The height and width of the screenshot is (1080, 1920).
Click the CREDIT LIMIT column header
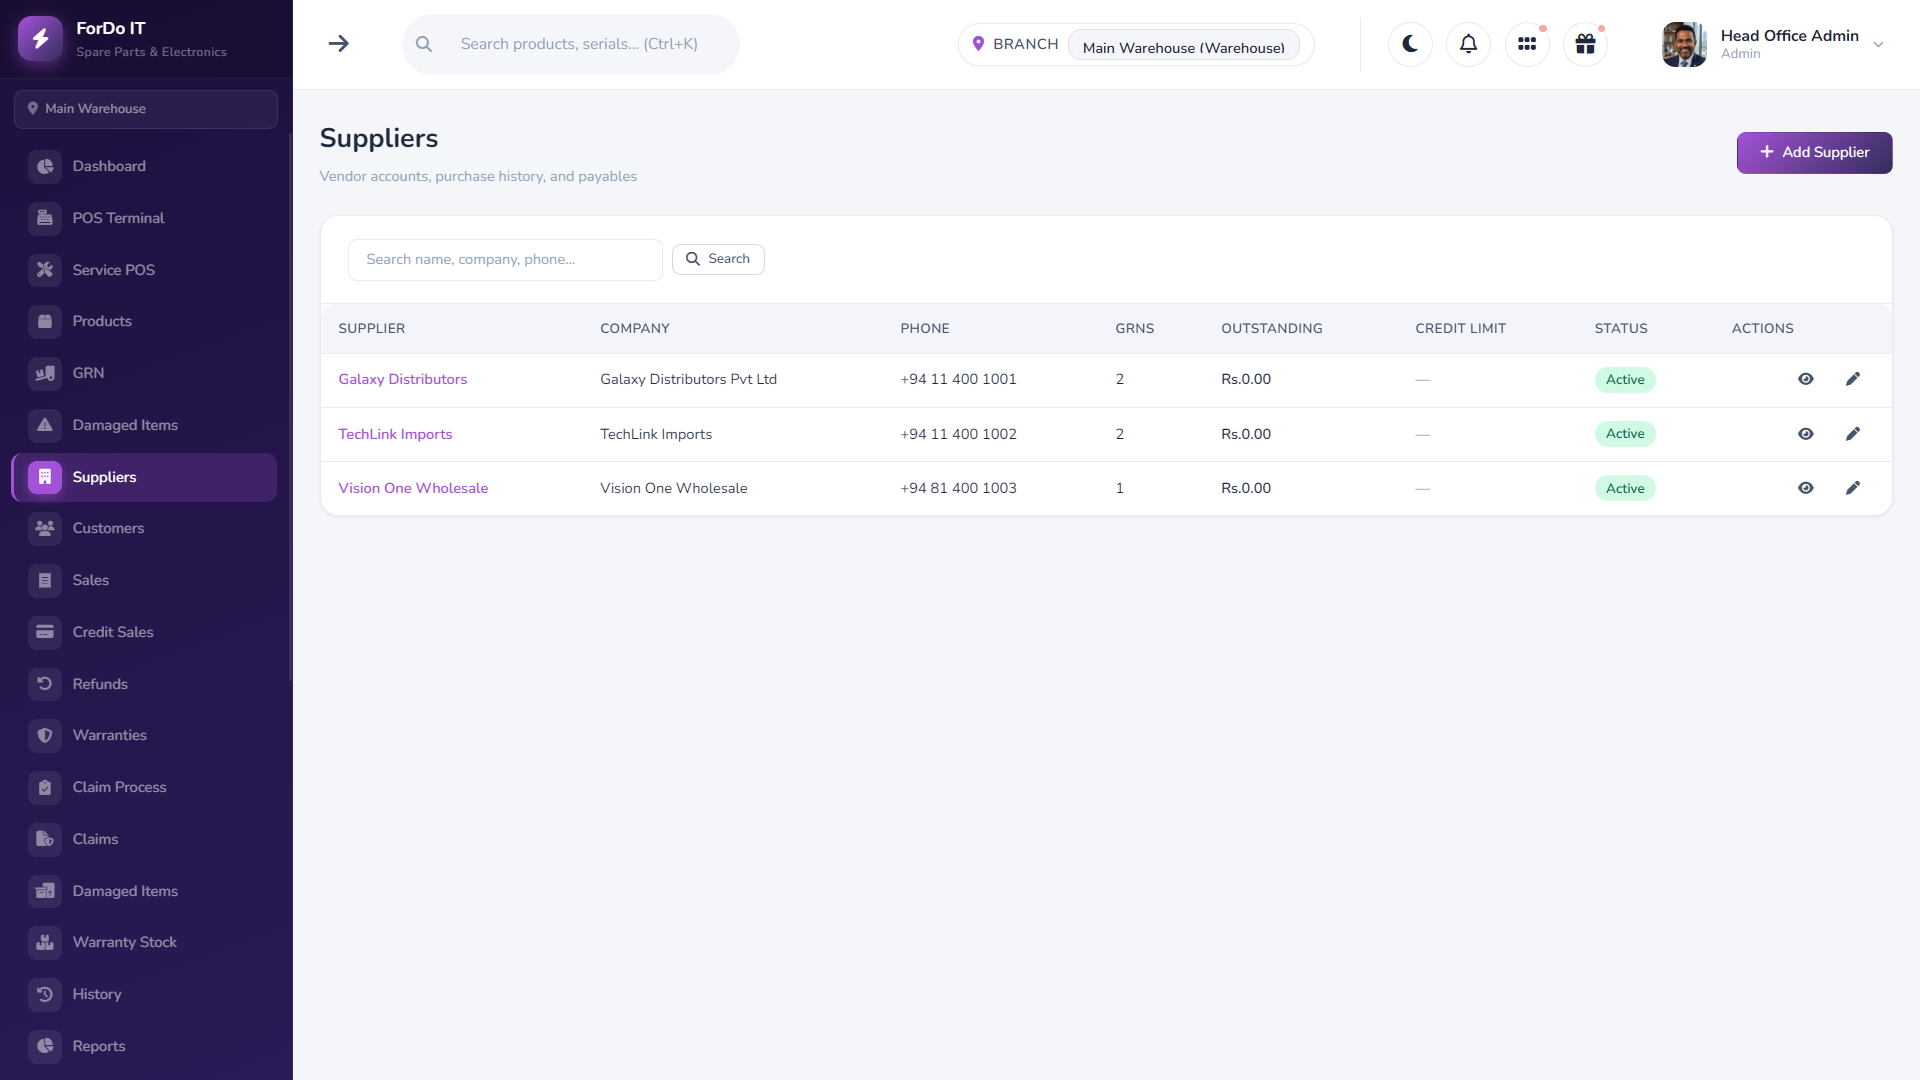point(1460,328)
